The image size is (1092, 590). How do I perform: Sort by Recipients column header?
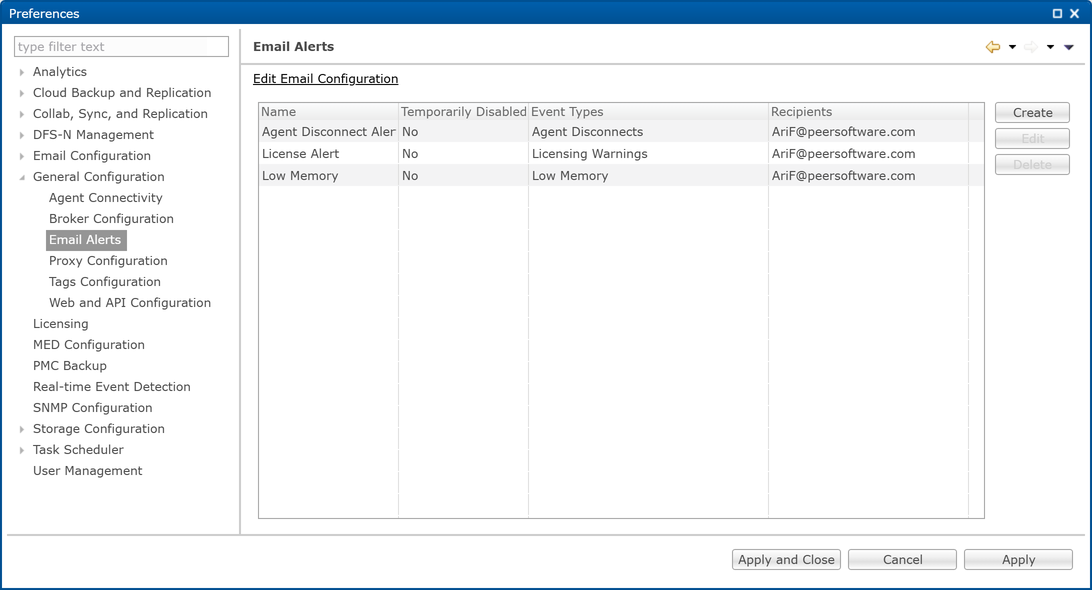pyautogui.click(x=868, y=111)
